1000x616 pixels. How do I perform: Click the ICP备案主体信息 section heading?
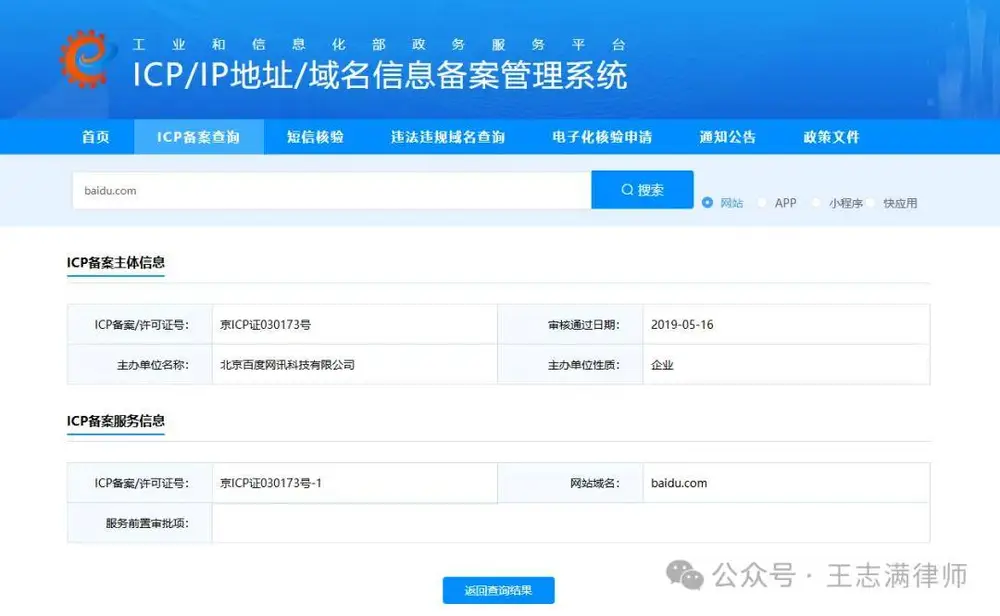tap(115, 262)
